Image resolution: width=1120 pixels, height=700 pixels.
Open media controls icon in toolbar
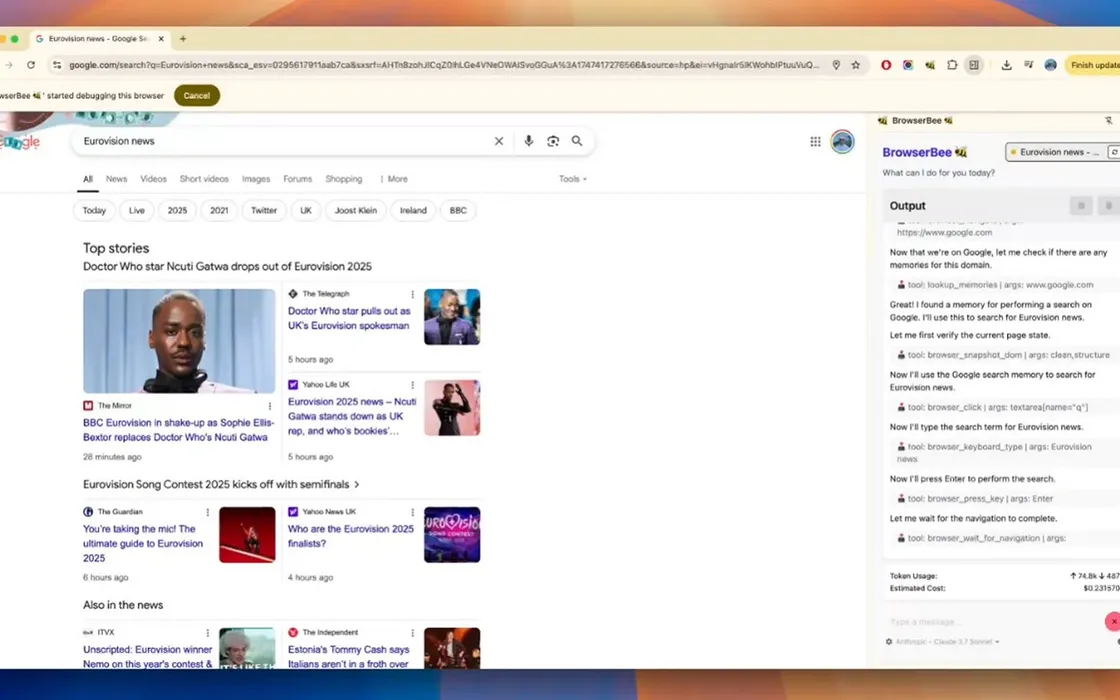[1029, 65]
